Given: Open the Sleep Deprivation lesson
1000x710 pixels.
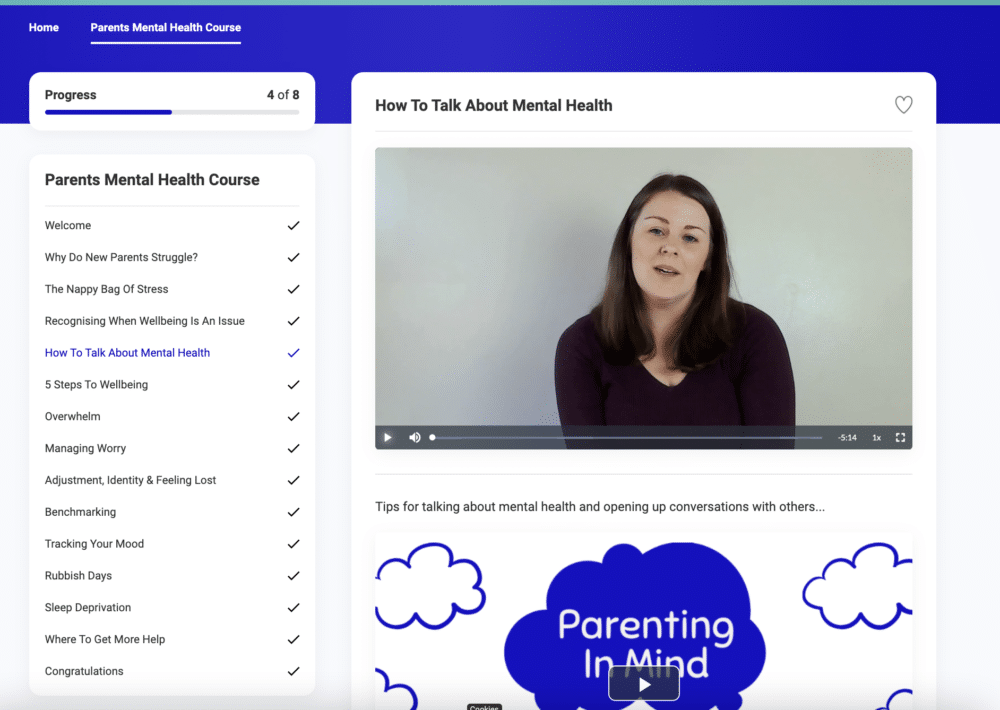Looking at the screenshot, I should point(88,607).
